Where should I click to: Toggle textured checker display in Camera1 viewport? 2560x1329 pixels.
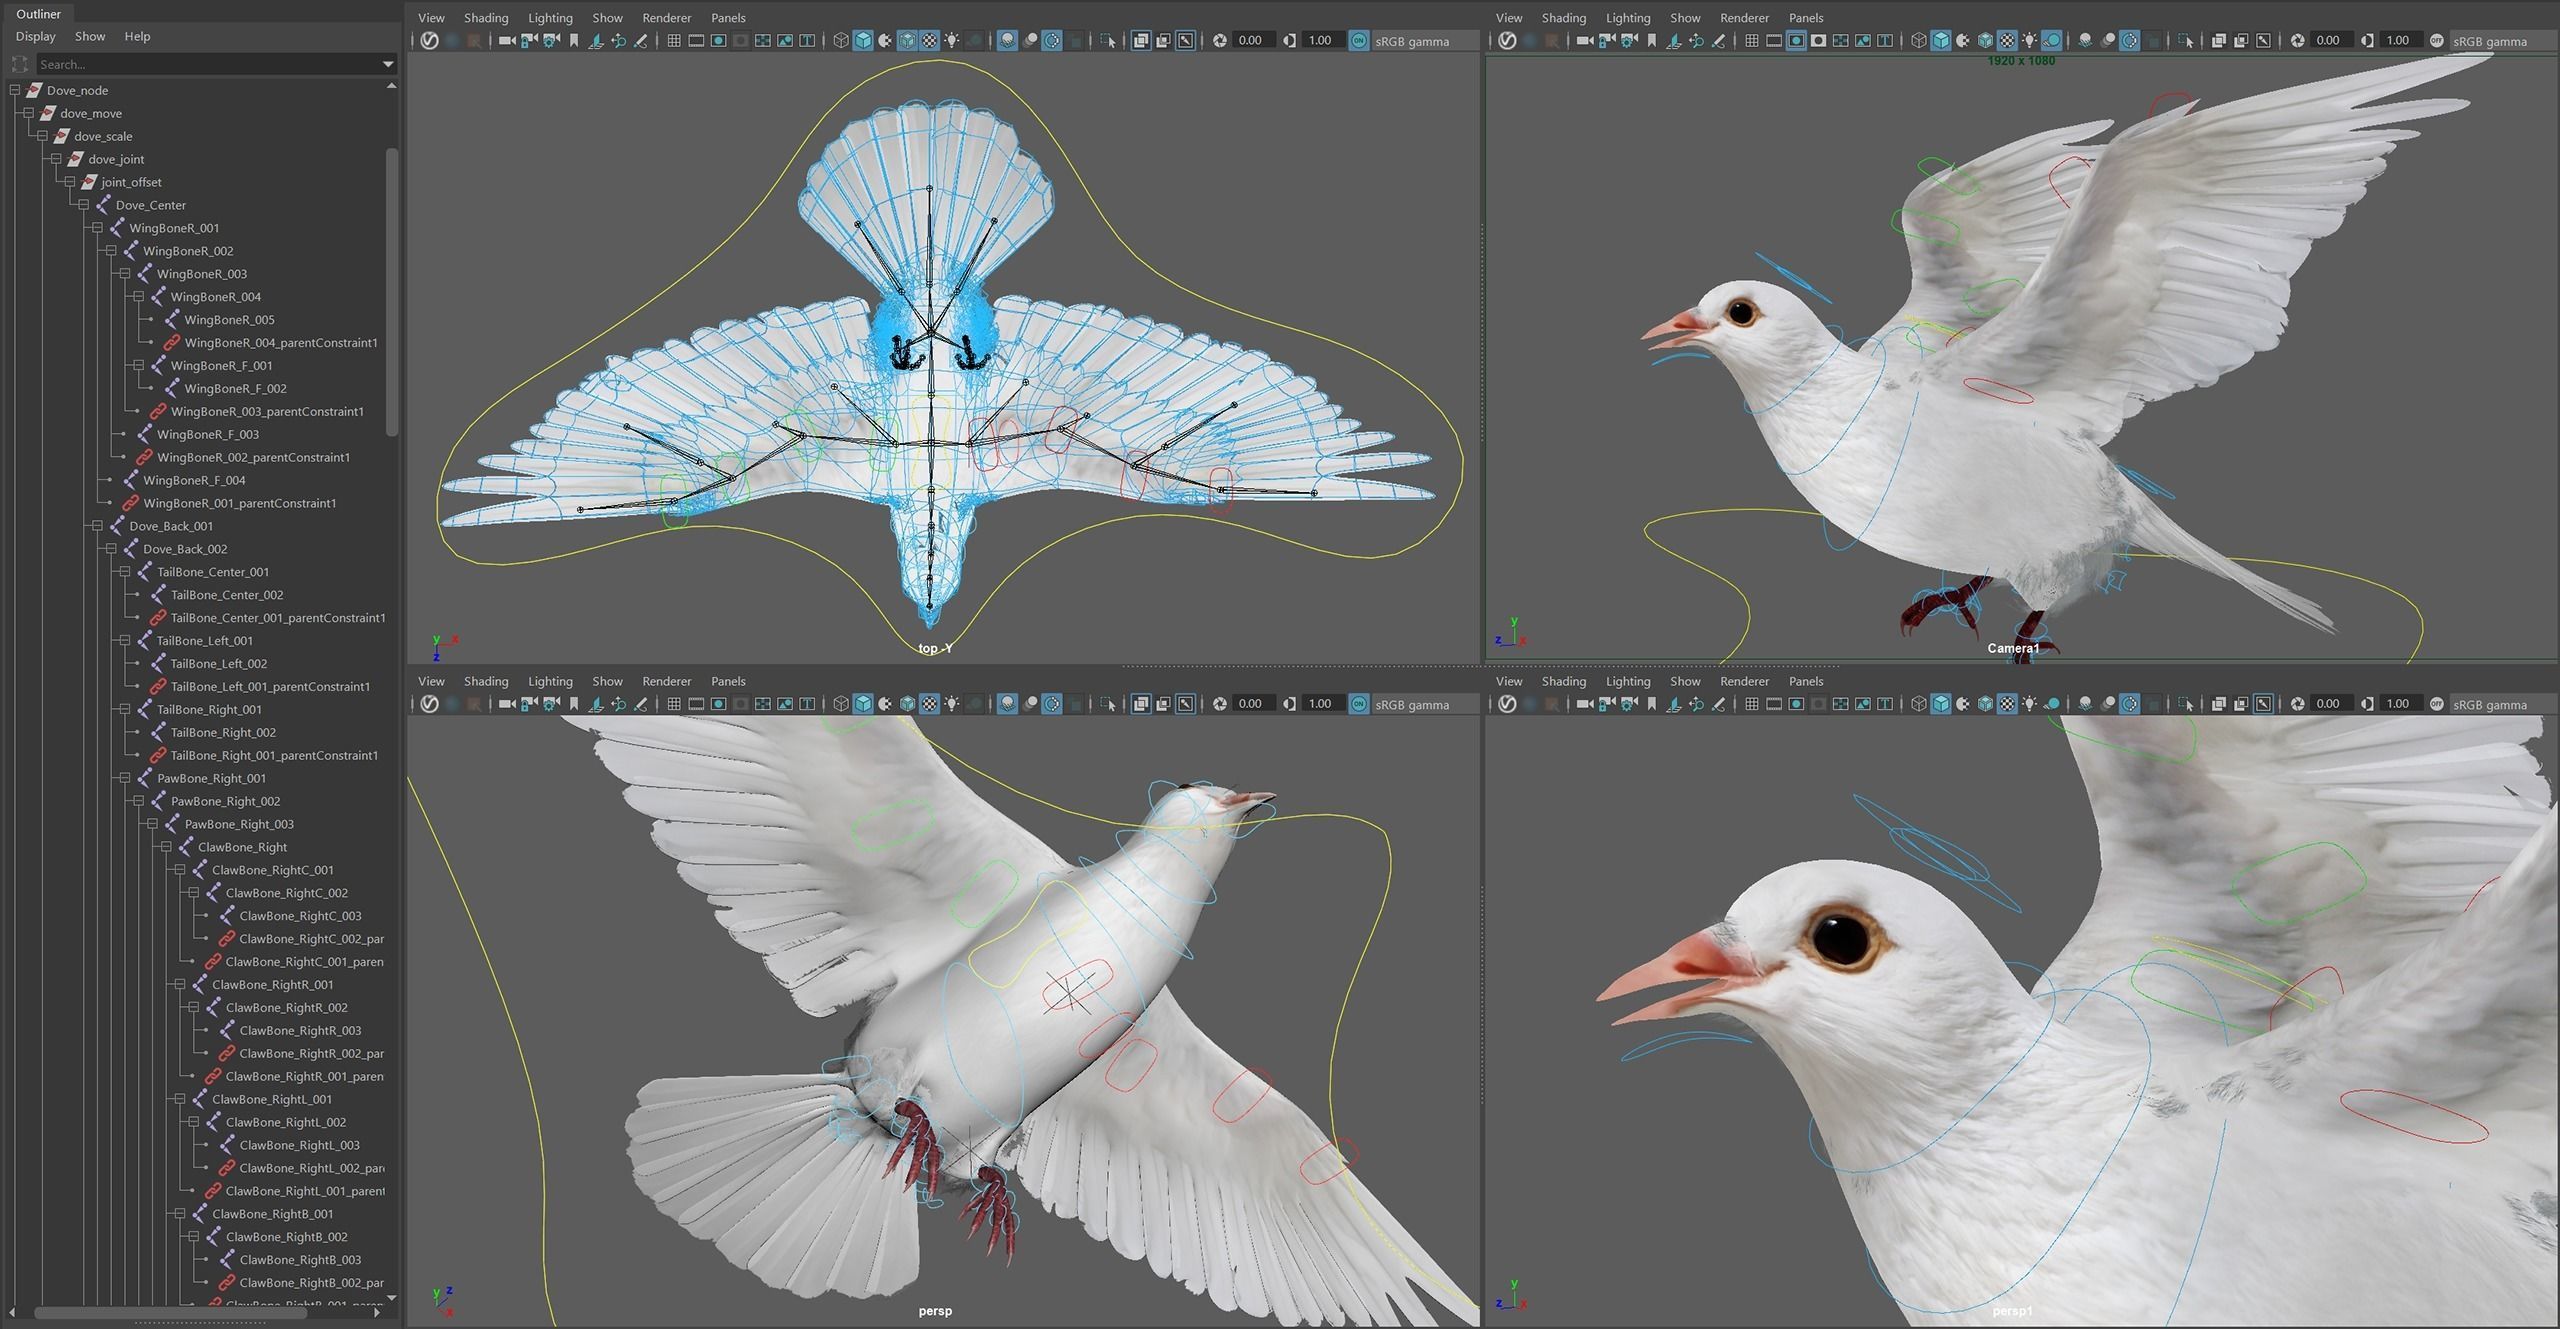coord(2007,41)
